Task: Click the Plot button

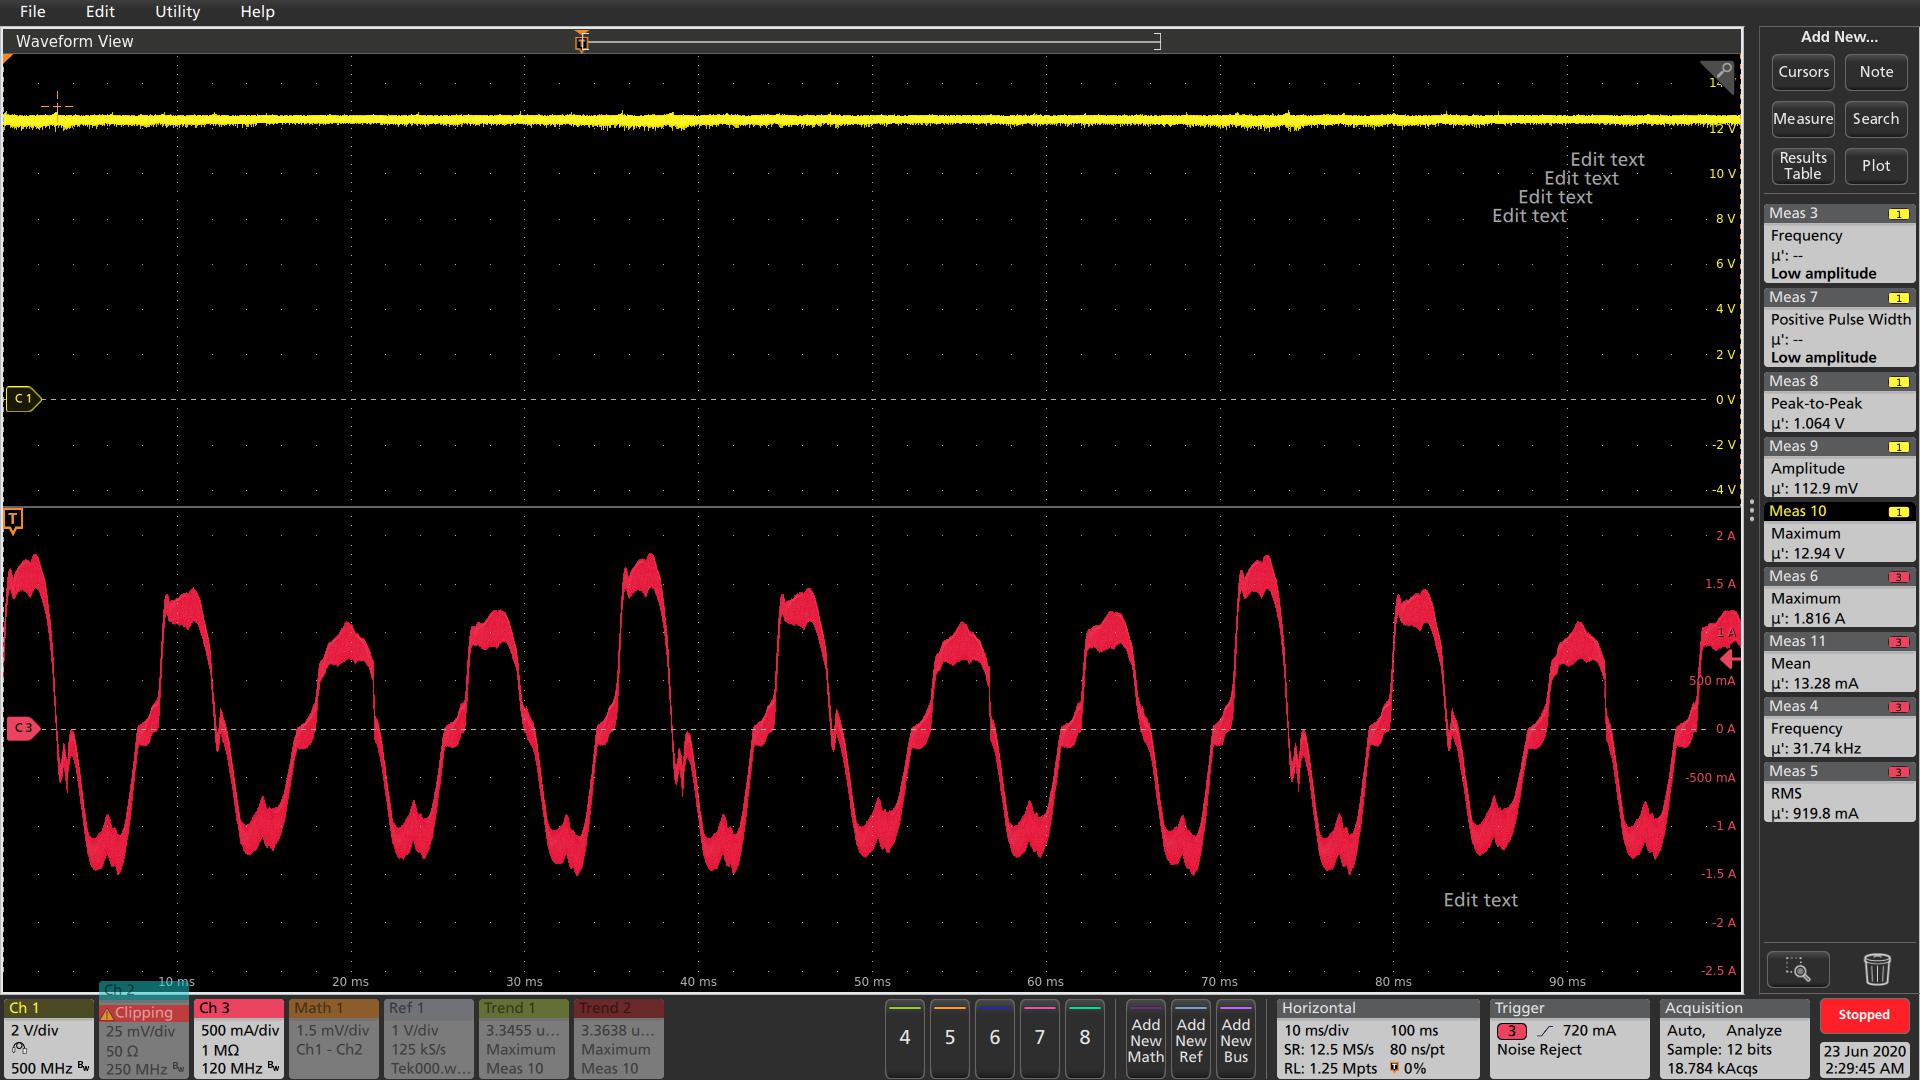Action: point(1876,166)
